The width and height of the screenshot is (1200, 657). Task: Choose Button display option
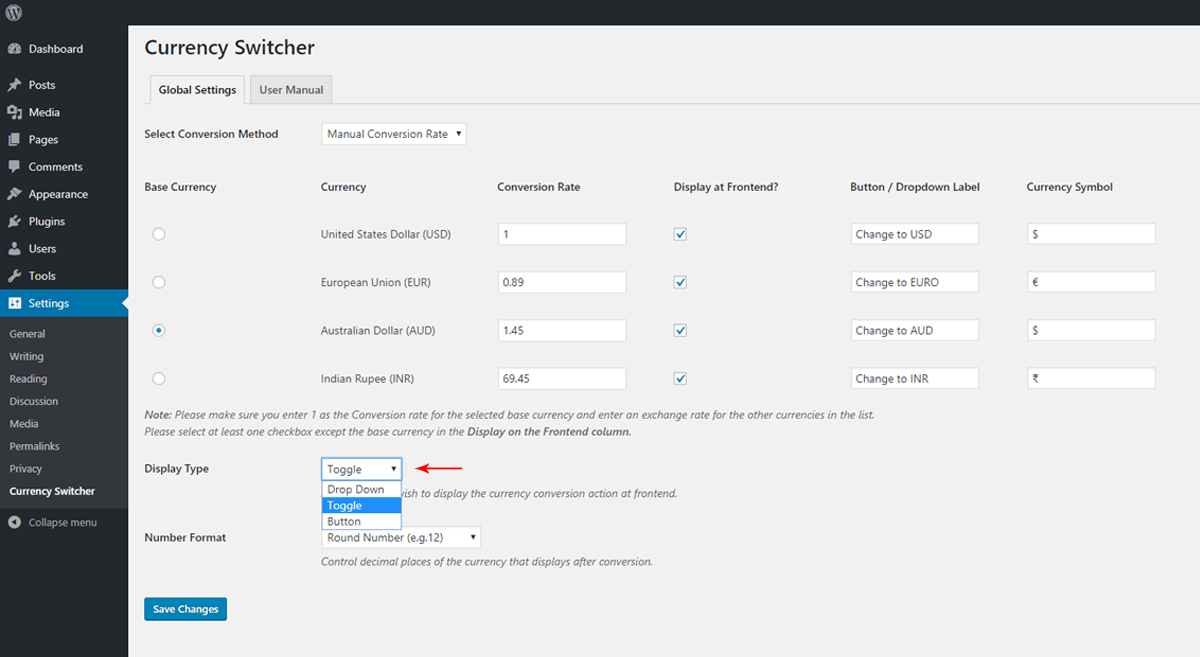[361, 522]
